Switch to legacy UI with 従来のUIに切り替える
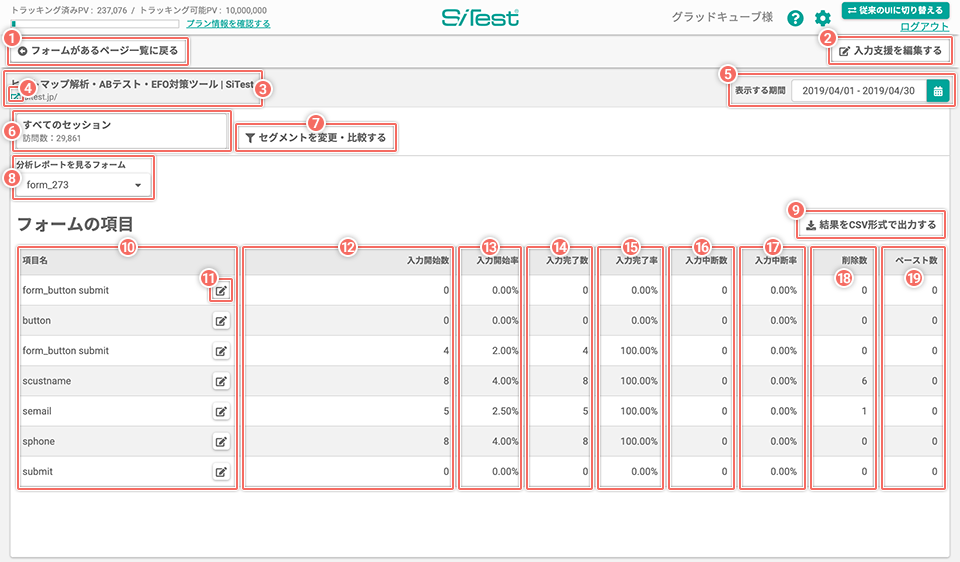The width and height of the screenshot is (960, 562). coord(895,10)
